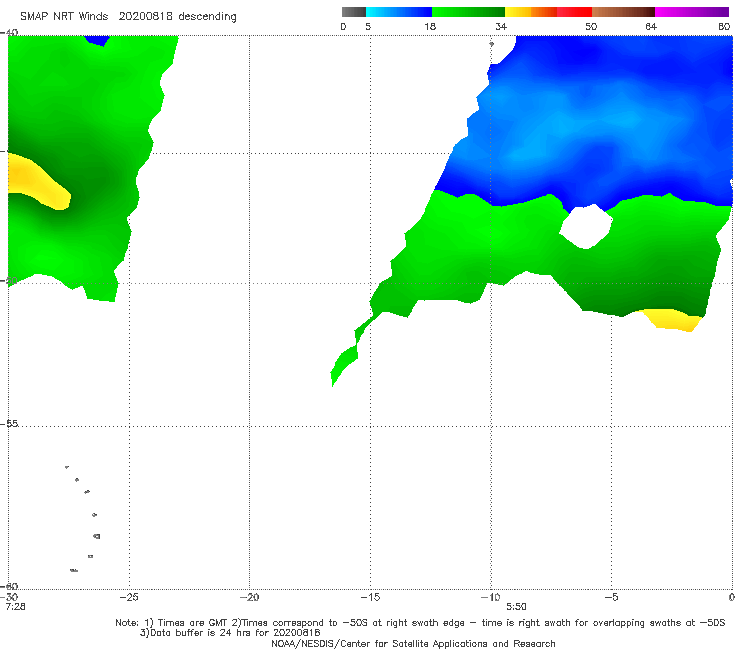Pick the magenta-purple segment of the color bar
Viewport: 740px width, 650px height.
point(692,12)
